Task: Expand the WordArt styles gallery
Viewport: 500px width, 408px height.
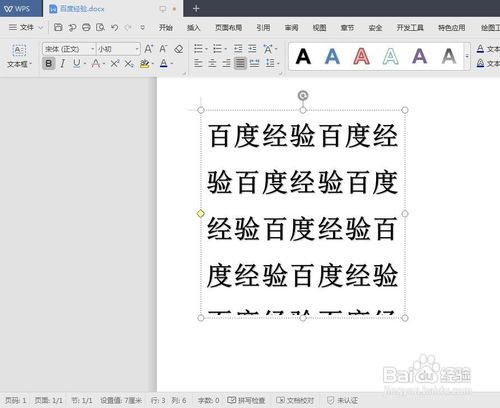Action: [467, 56]
